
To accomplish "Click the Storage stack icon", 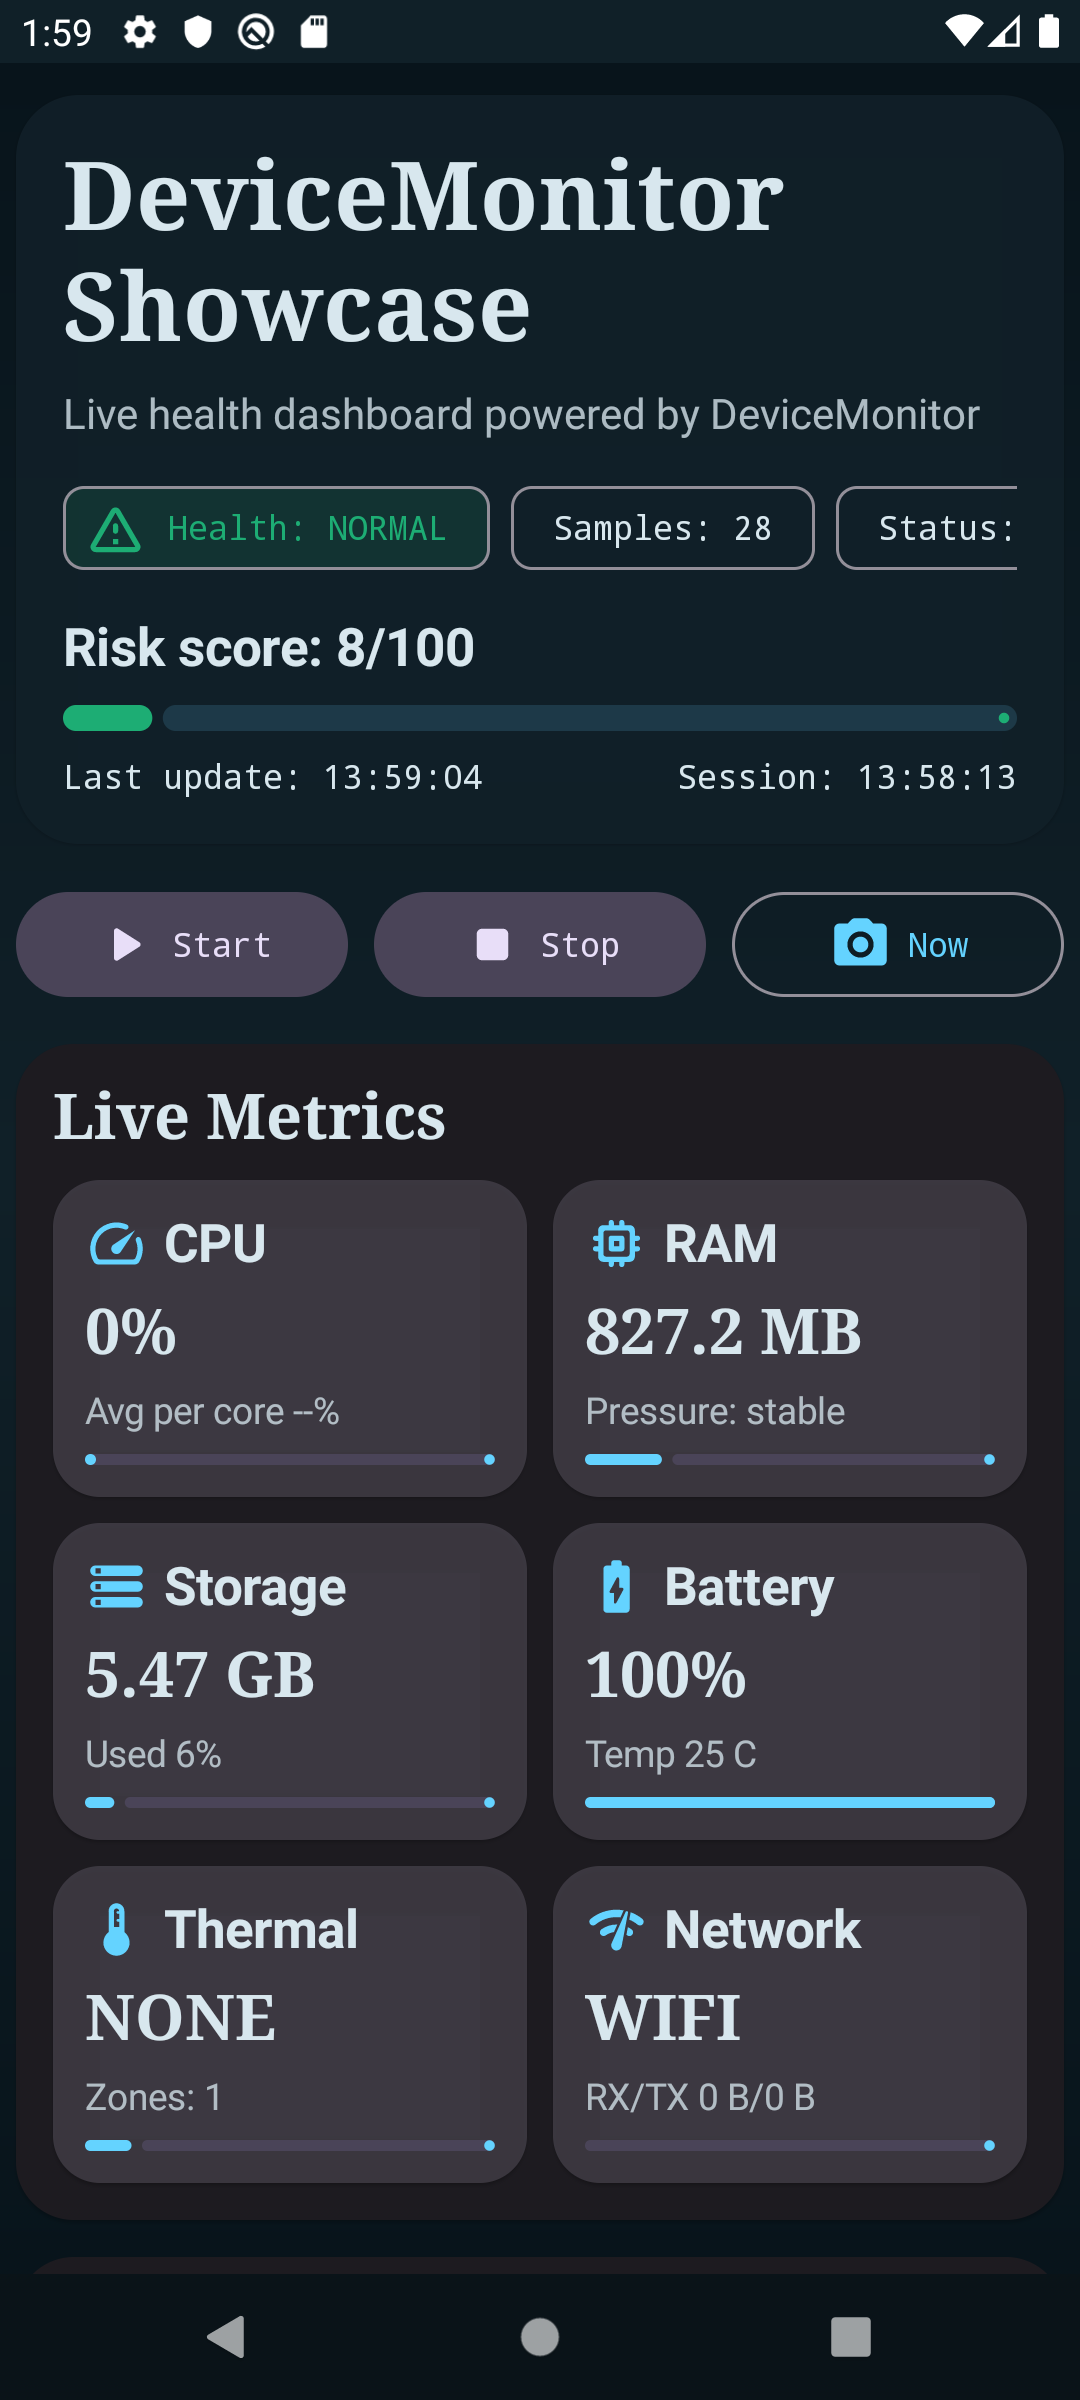I will click(x=117, y=1586).
